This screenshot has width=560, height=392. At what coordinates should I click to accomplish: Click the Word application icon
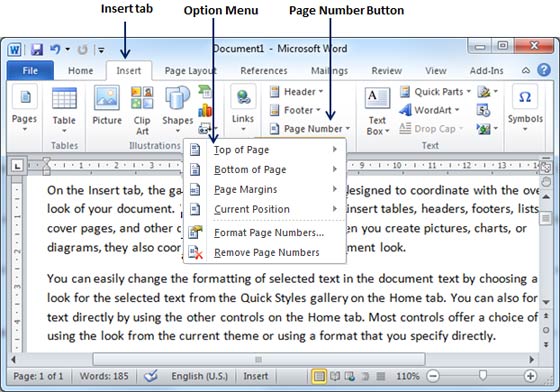(15, 49)
